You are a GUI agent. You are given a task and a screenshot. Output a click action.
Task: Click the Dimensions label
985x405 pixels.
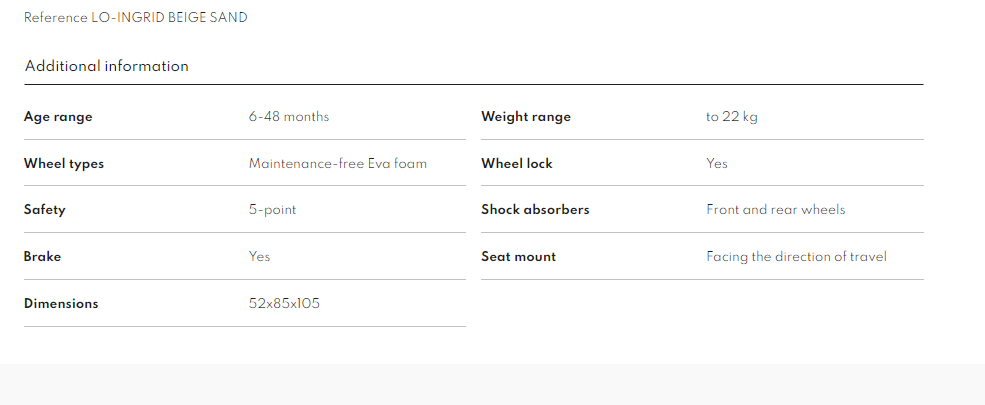pyautogui.click(x=61, y=303)
